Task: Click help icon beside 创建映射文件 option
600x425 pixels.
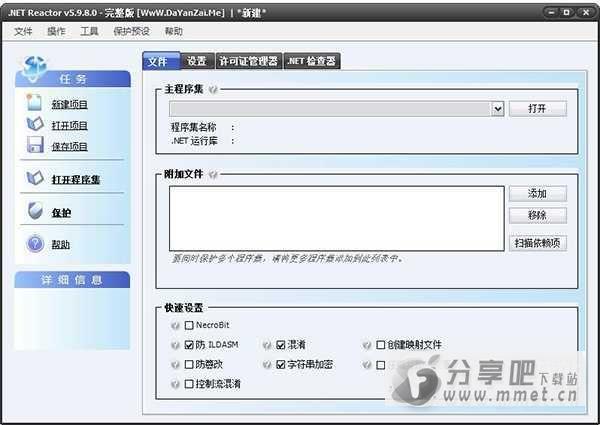Action: point(367,345)
